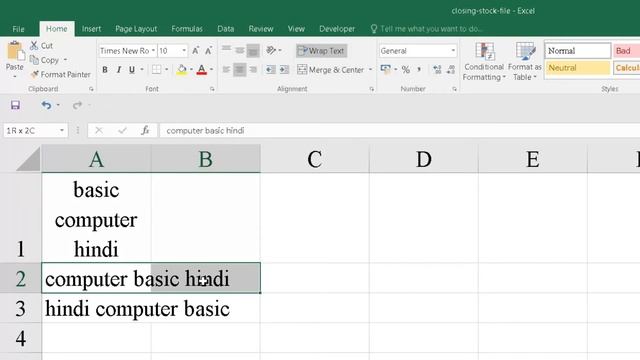Toggle Italic formatting
The width and height of the screenshot is (640, 360).
pyautogui.click(x=118, y=69)
